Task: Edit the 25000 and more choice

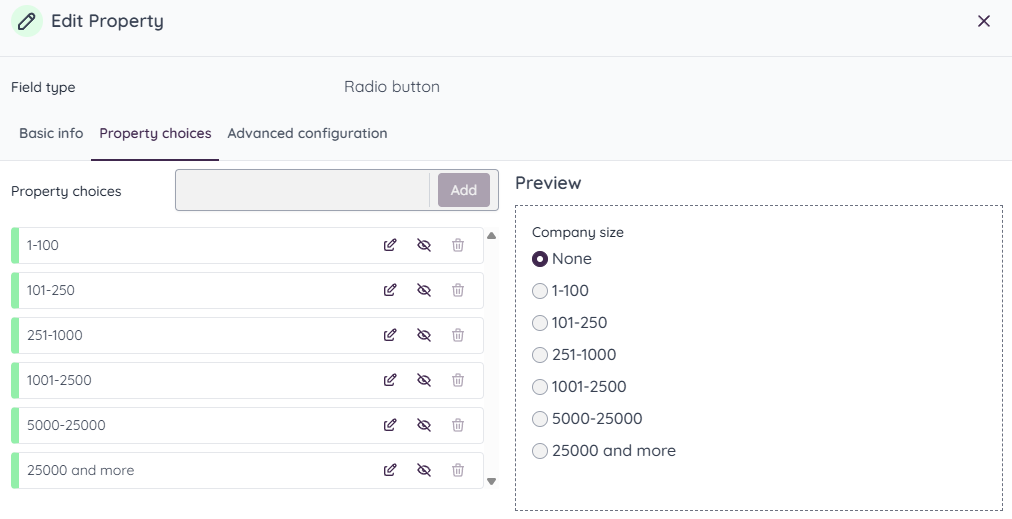Action: point(390,470)
